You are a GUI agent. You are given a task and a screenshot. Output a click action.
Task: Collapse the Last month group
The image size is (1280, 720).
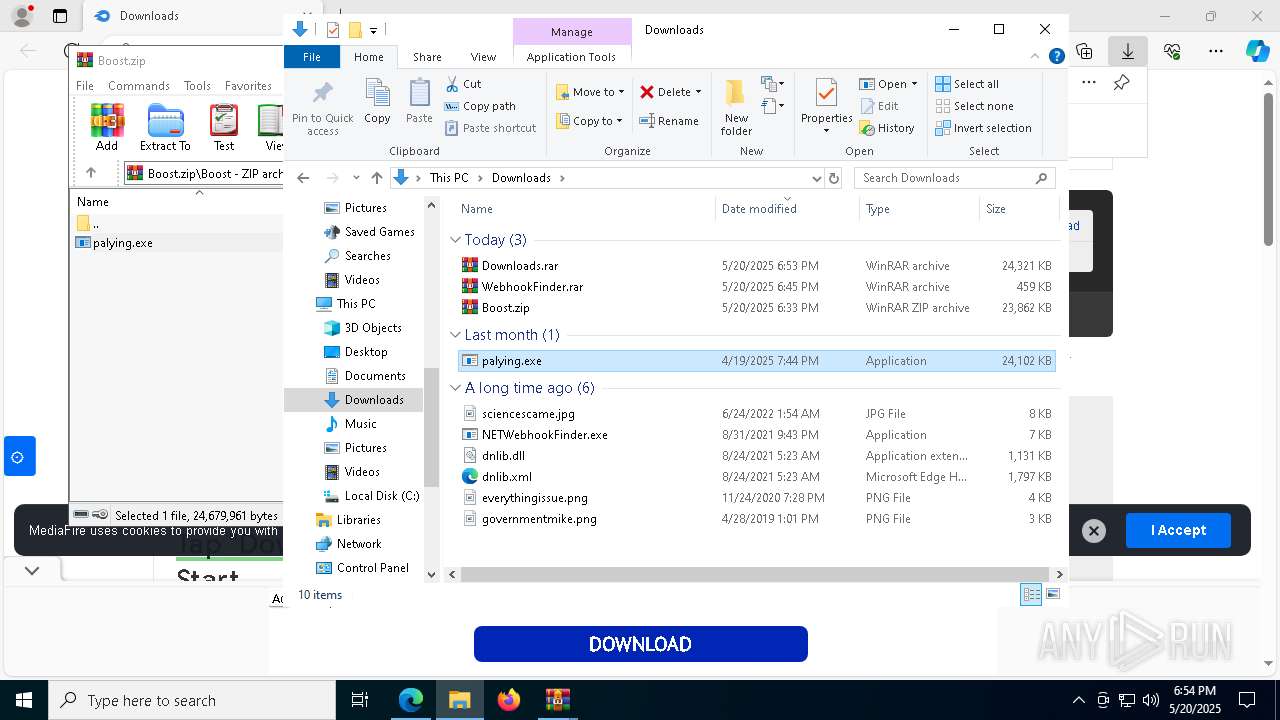pos(456,335)
